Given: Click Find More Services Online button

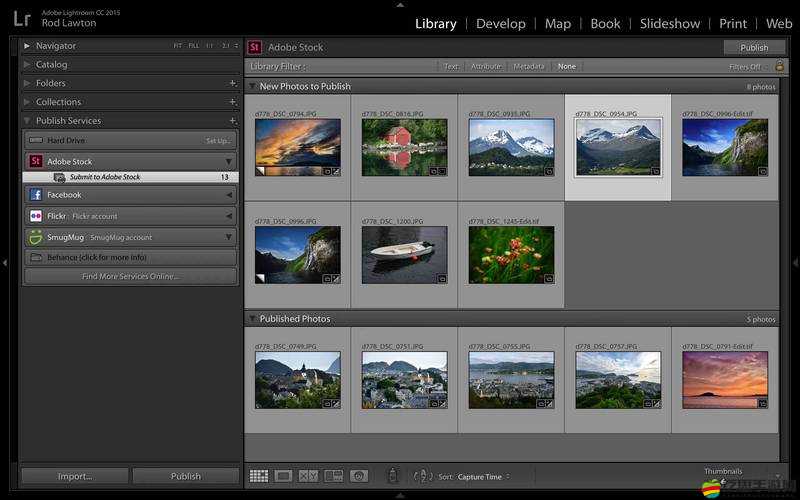Looking at the screenshot, I should [131, 277].
